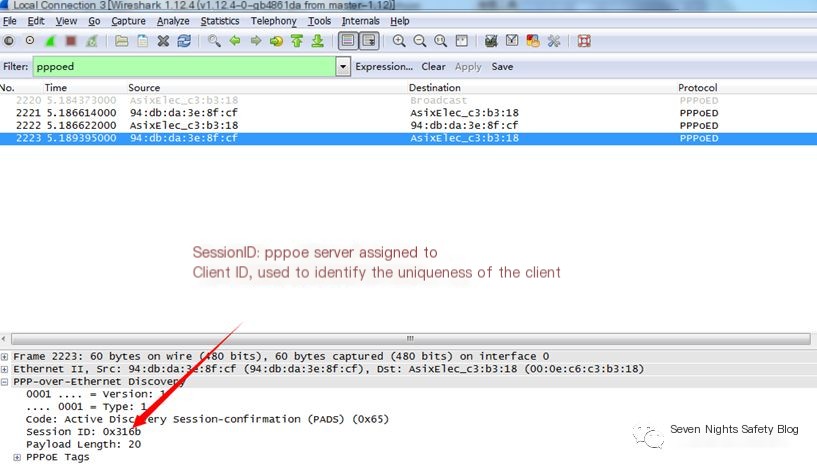
Task: Start a new live capture (green fin)
Action: (51, 41)
